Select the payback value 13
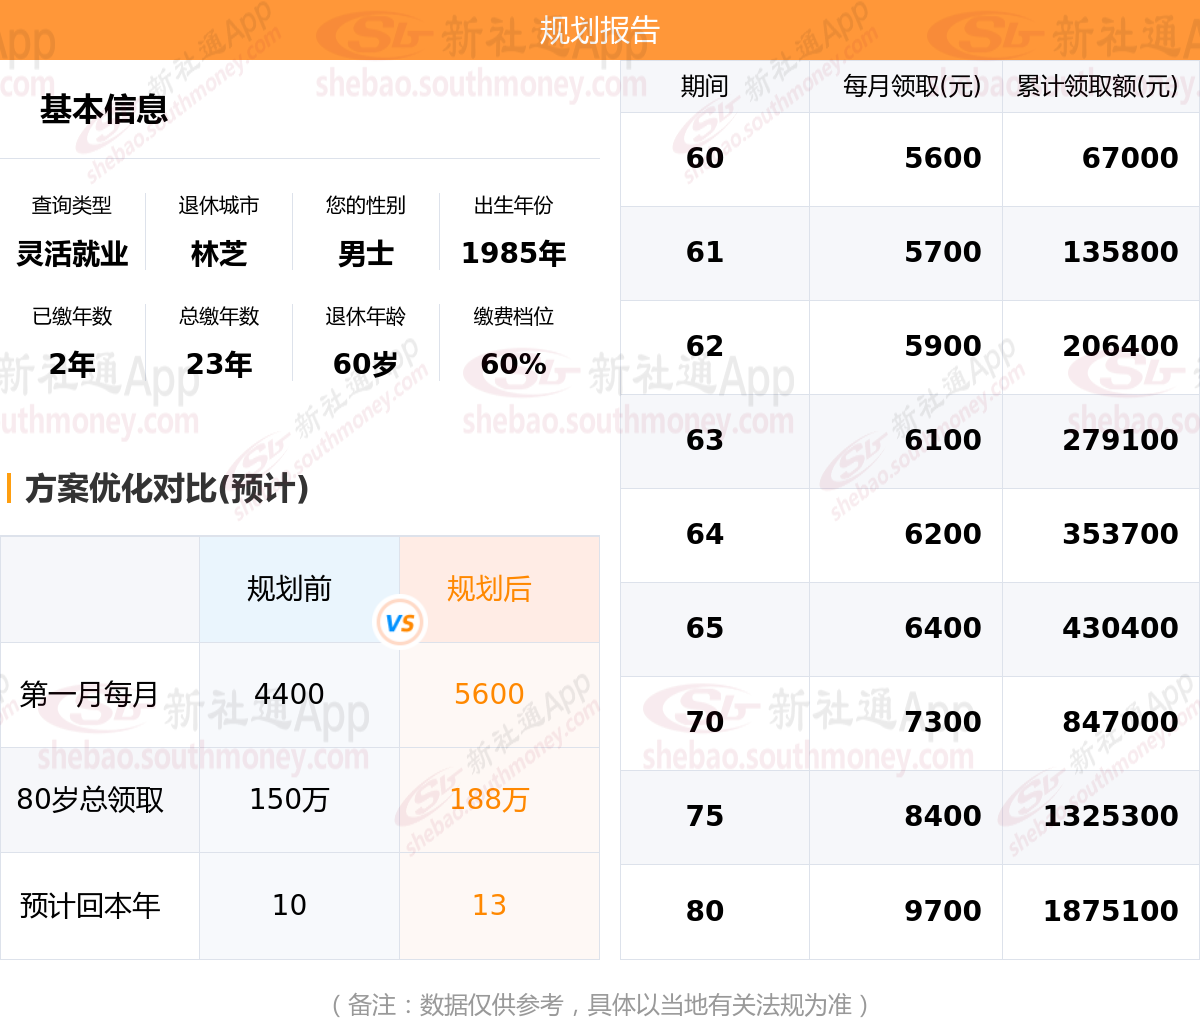Screen dimensions: 1200x1019 pyautogui.click(x=489, y=905)
